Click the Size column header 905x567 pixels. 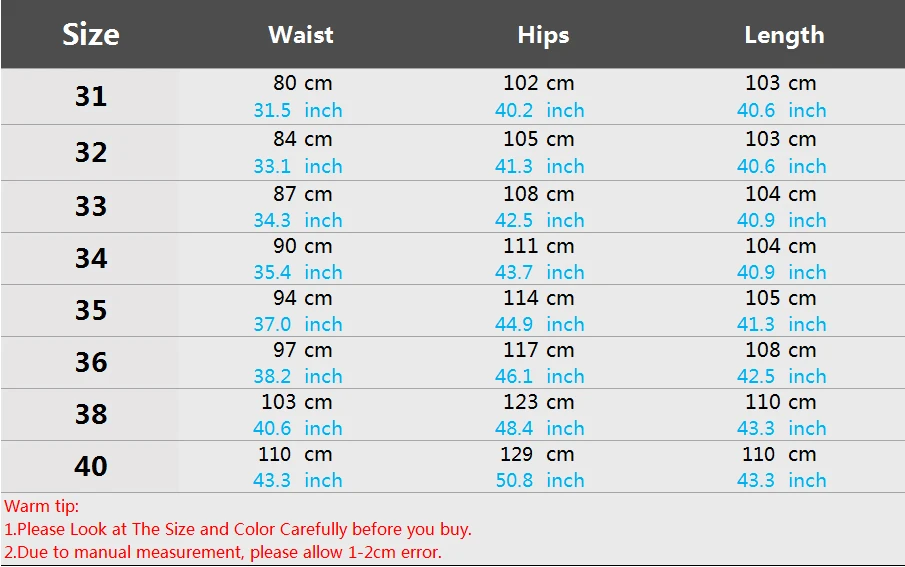click(91, 35)
